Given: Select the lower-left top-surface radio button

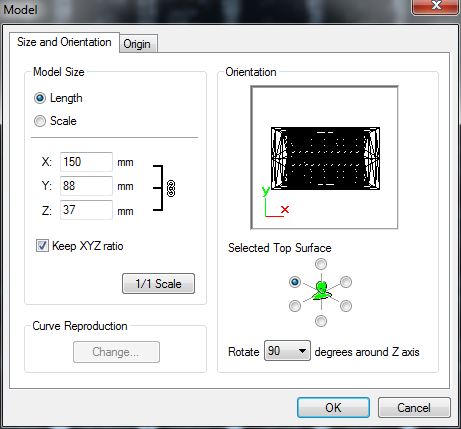Looking at the screenshot, I should click(x=295, y=306).
